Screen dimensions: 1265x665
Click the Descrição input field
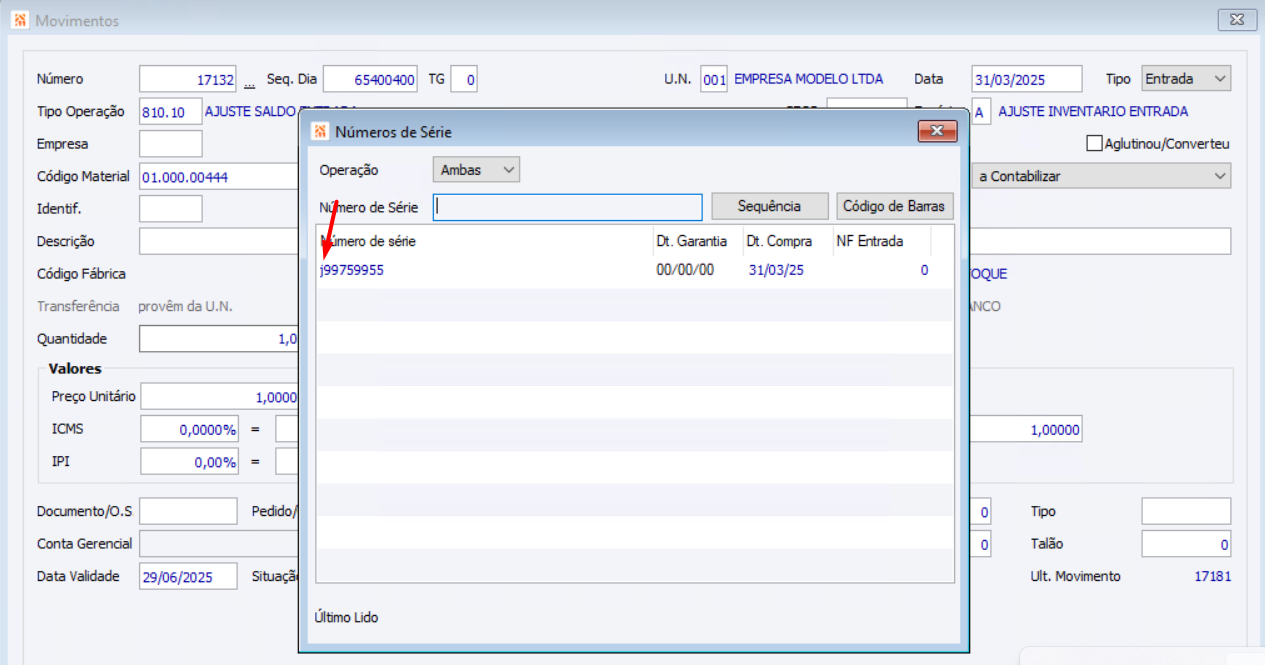coord(220,241)
